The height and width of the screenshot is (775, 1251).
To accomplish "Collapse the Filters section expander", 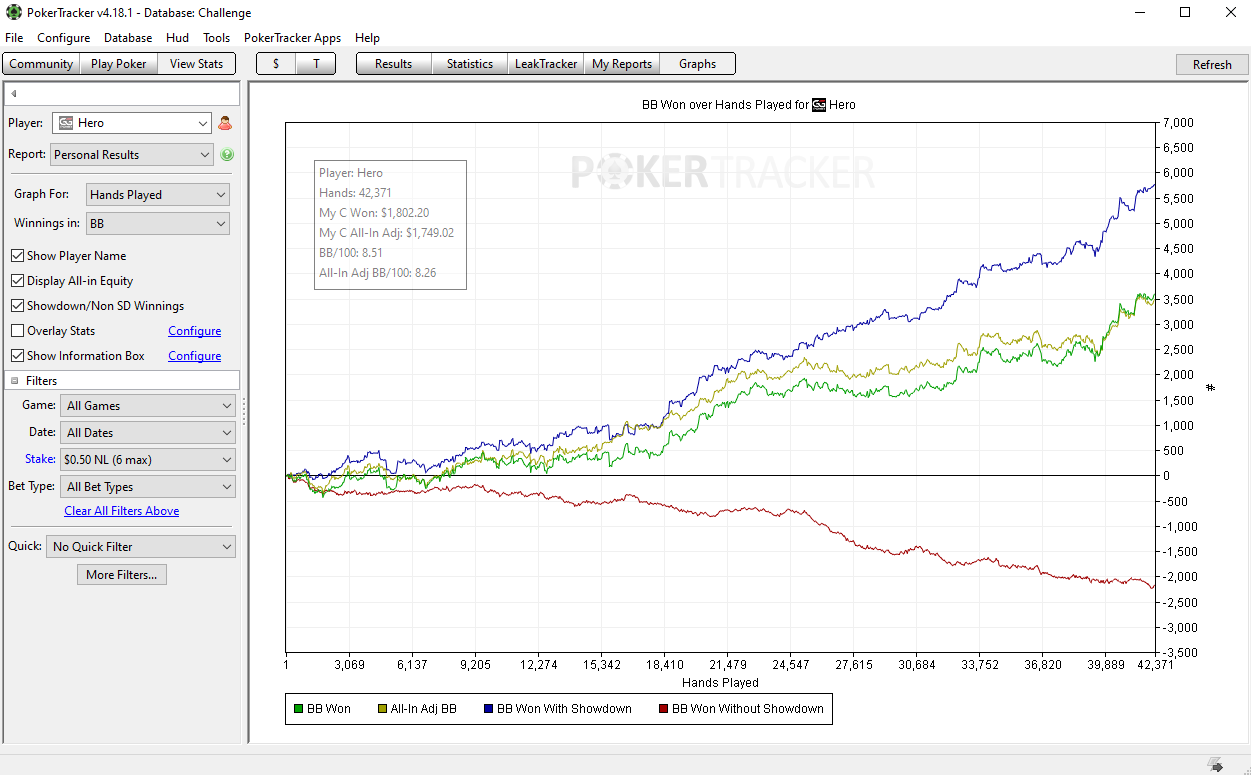I will (x=15, y=381).
